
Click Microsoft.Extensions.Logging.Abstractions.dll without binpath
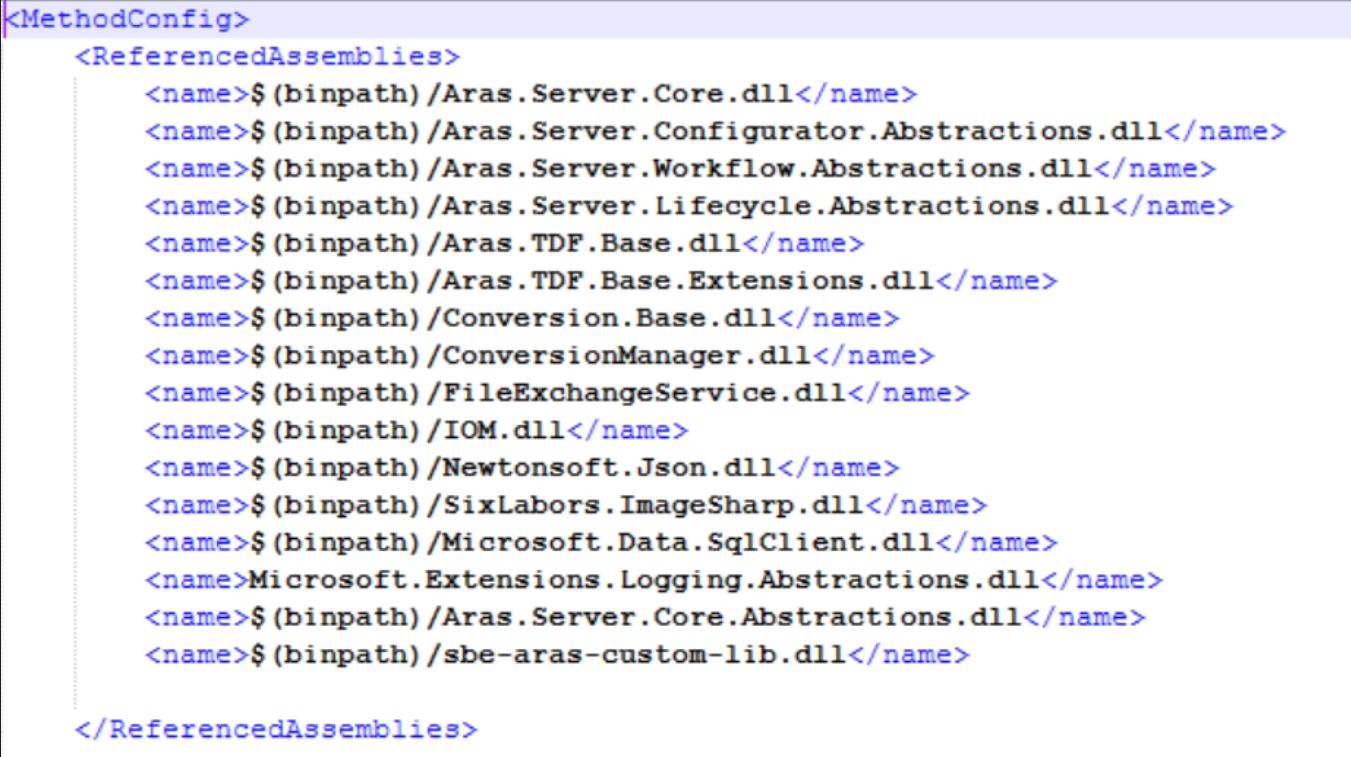tap(652, 579)
